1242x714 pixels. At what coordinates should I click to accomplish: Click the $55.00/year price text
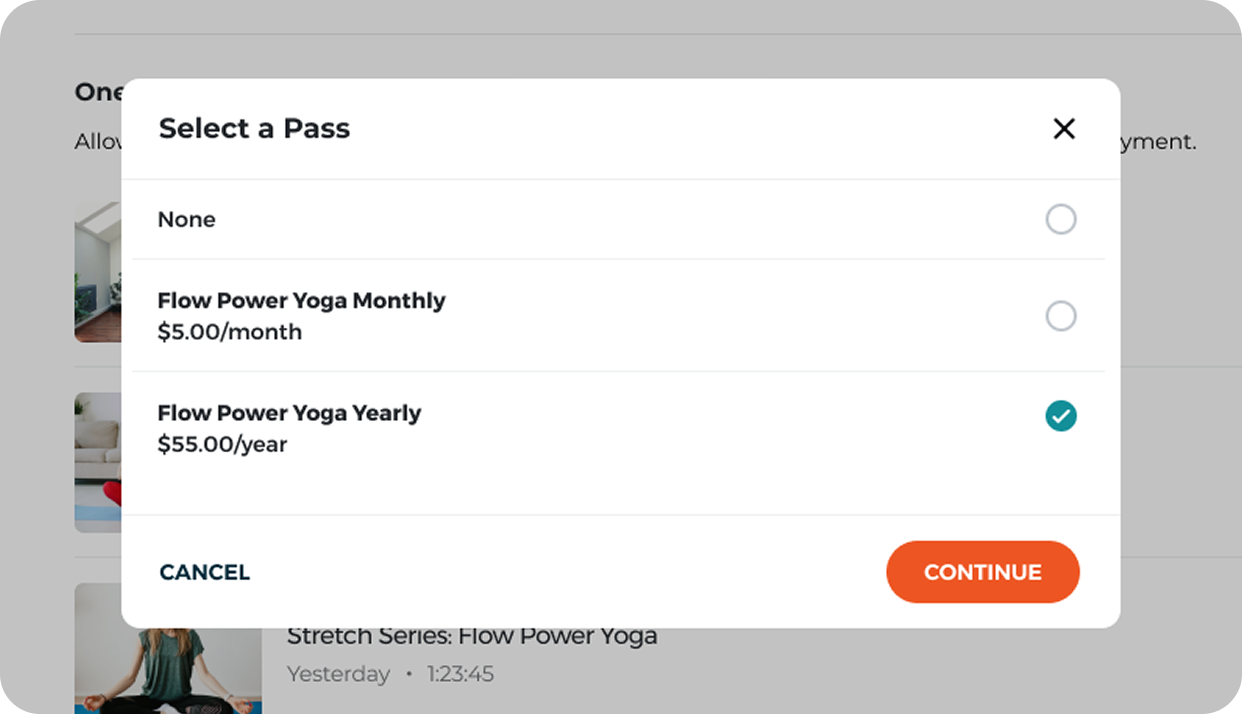222,444
